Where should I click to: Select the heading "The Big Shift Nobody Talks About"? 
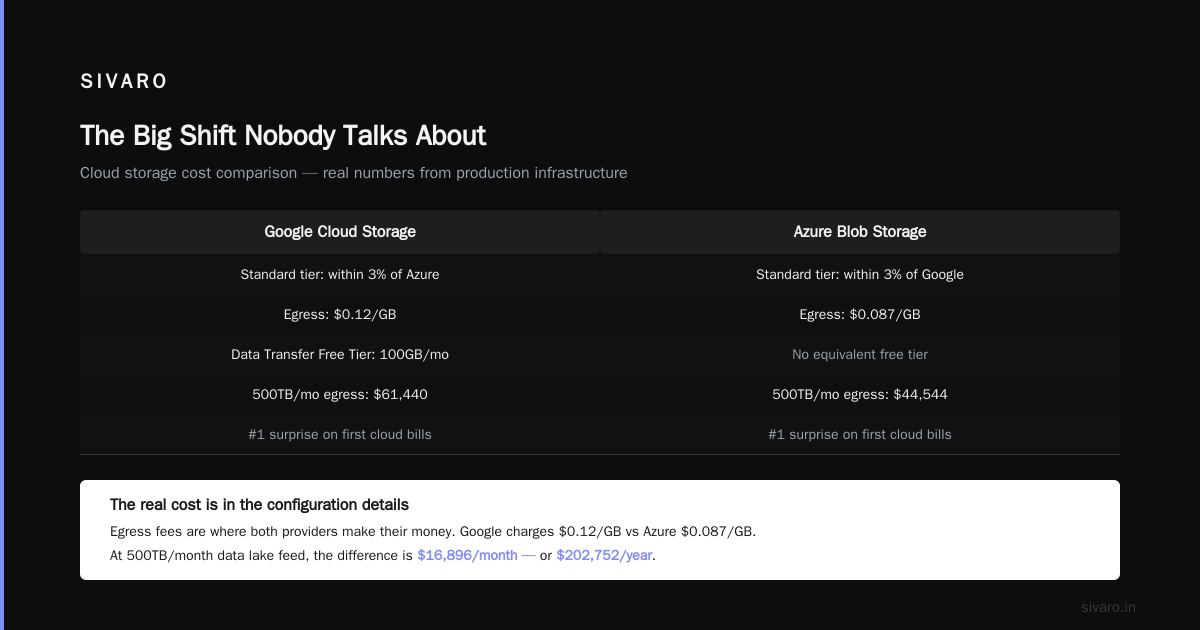pos(283,136)
